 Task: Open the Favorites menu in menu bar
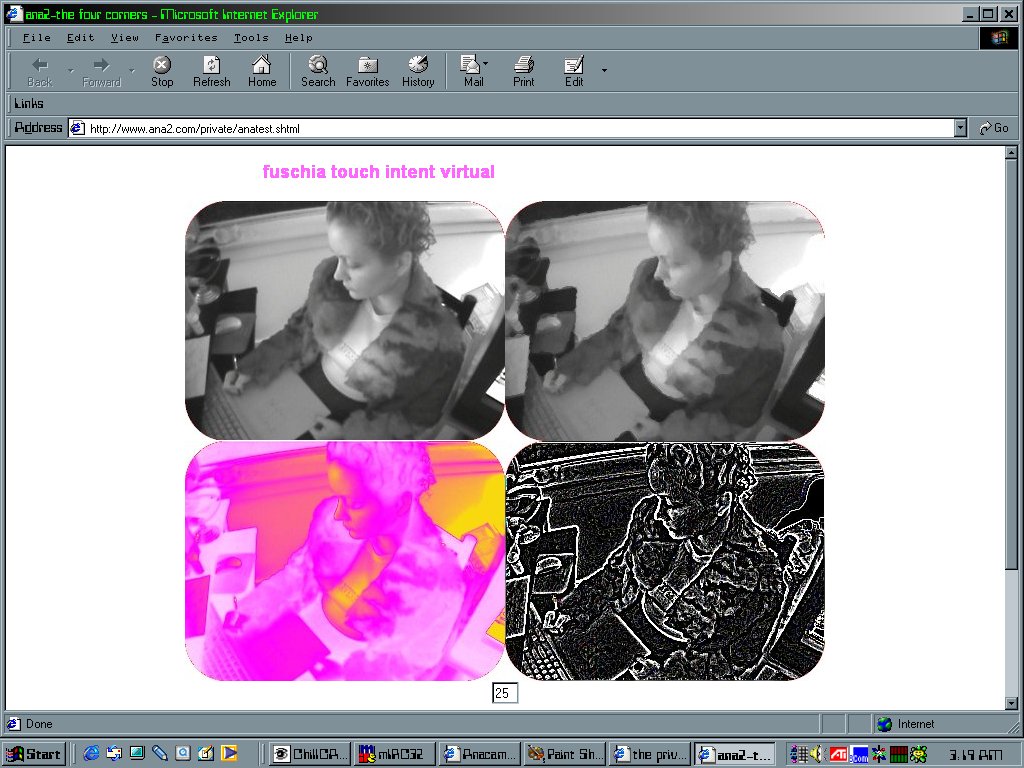[x=186, y=38]
